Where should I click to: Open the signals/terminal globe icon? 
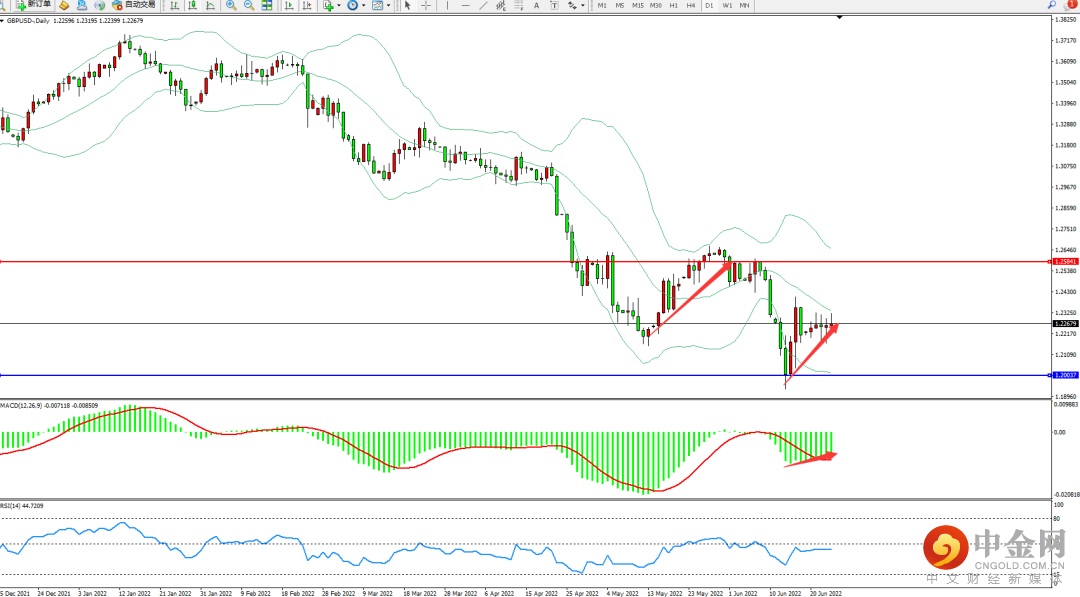100,5
